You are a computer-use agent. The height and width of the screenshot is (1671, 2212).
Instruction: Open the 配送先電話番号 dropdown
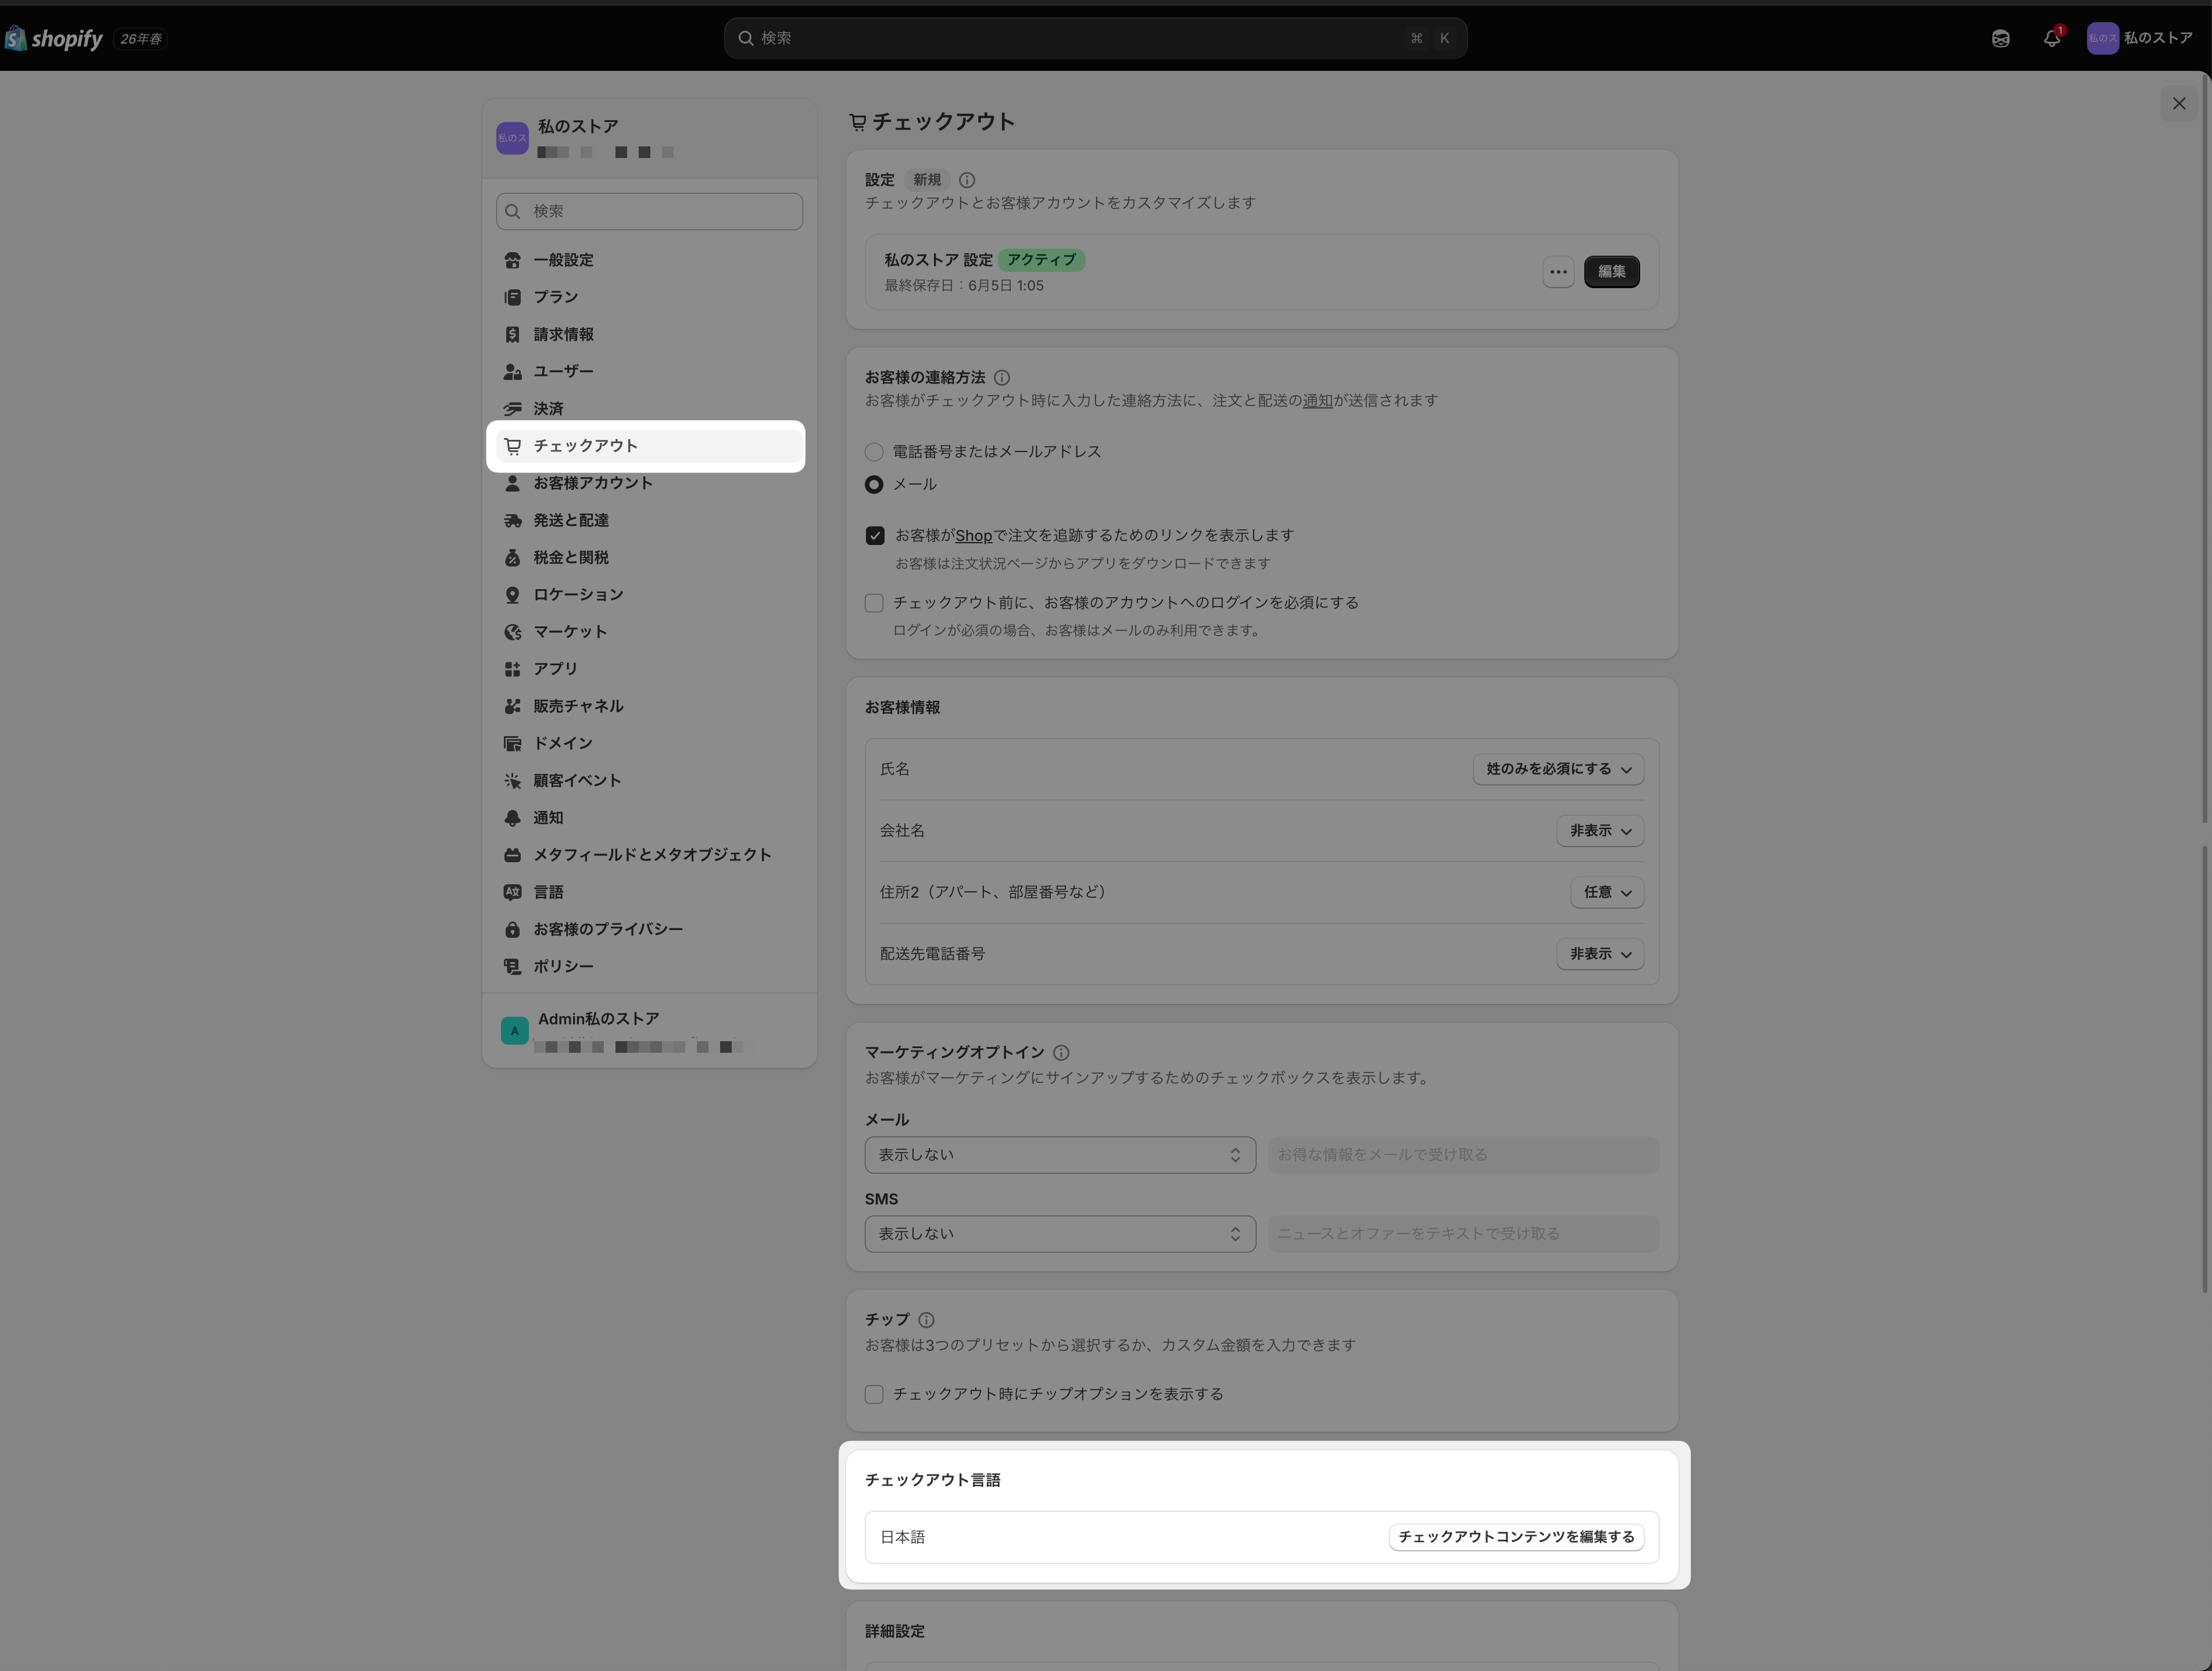1599,954
